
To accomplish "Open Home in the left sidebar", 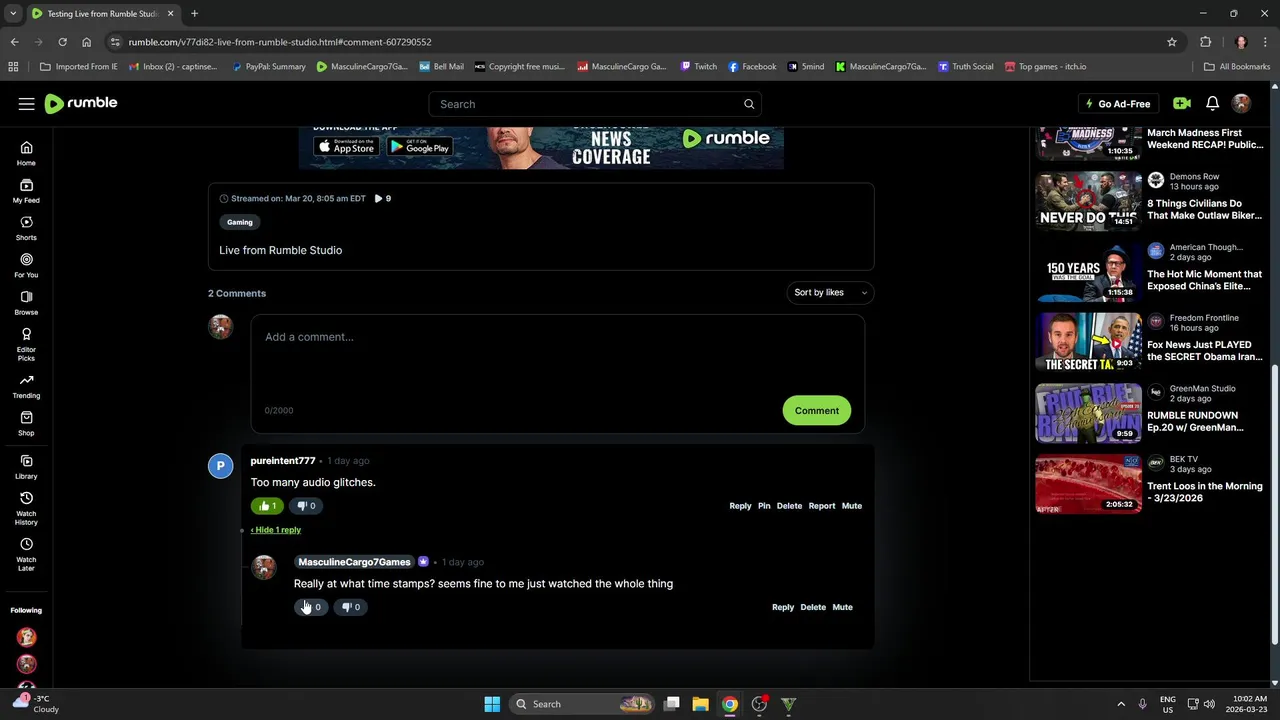I will (x=26, y=153).
